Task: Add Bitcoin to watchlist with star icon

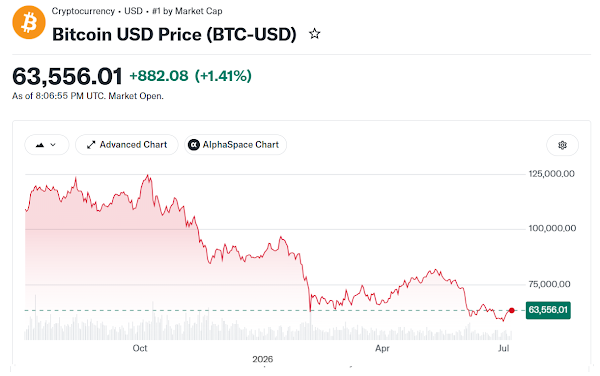Action: coord(315,34)
